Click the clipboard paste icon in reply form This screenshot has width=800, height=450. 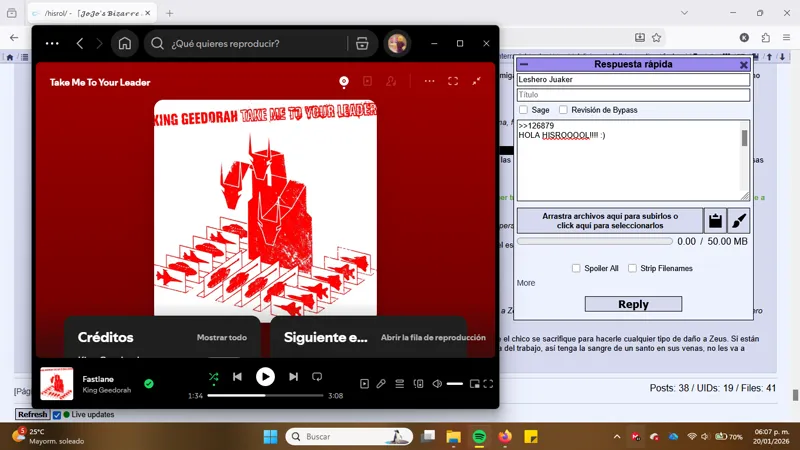[x=715, y=221]
